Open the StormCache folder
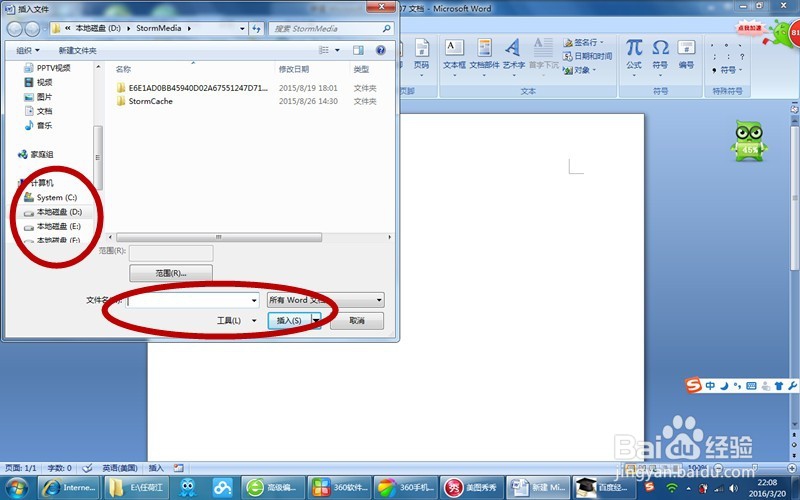Viewport: 800px width, 500px height. (151, 101)
